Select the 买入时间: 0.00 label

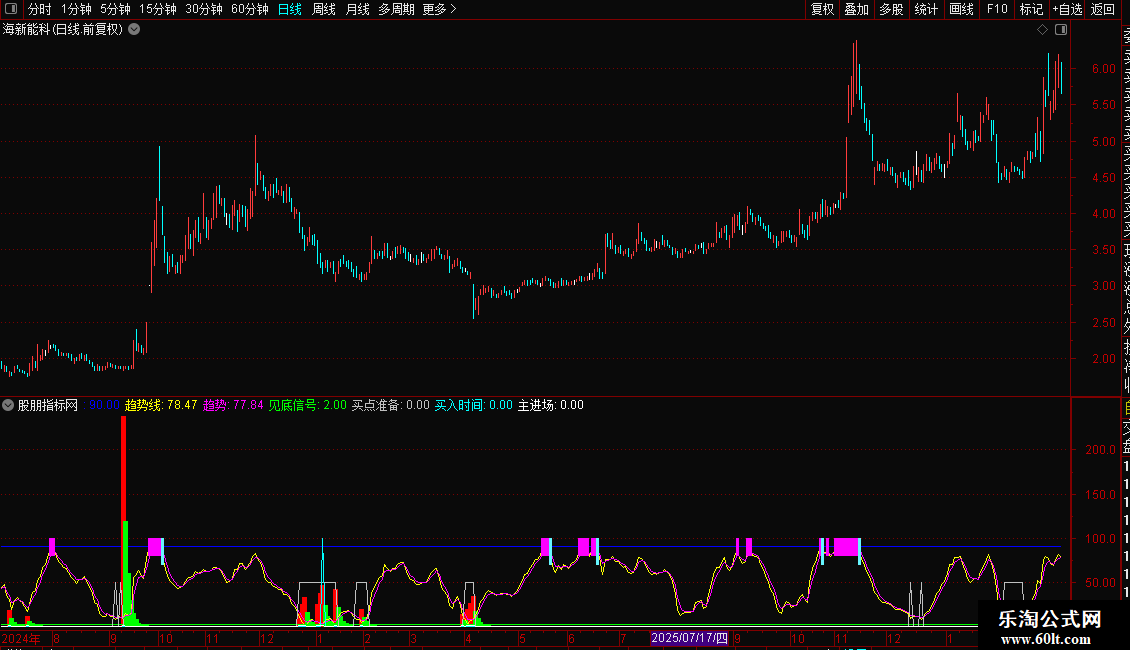(473, 405)
